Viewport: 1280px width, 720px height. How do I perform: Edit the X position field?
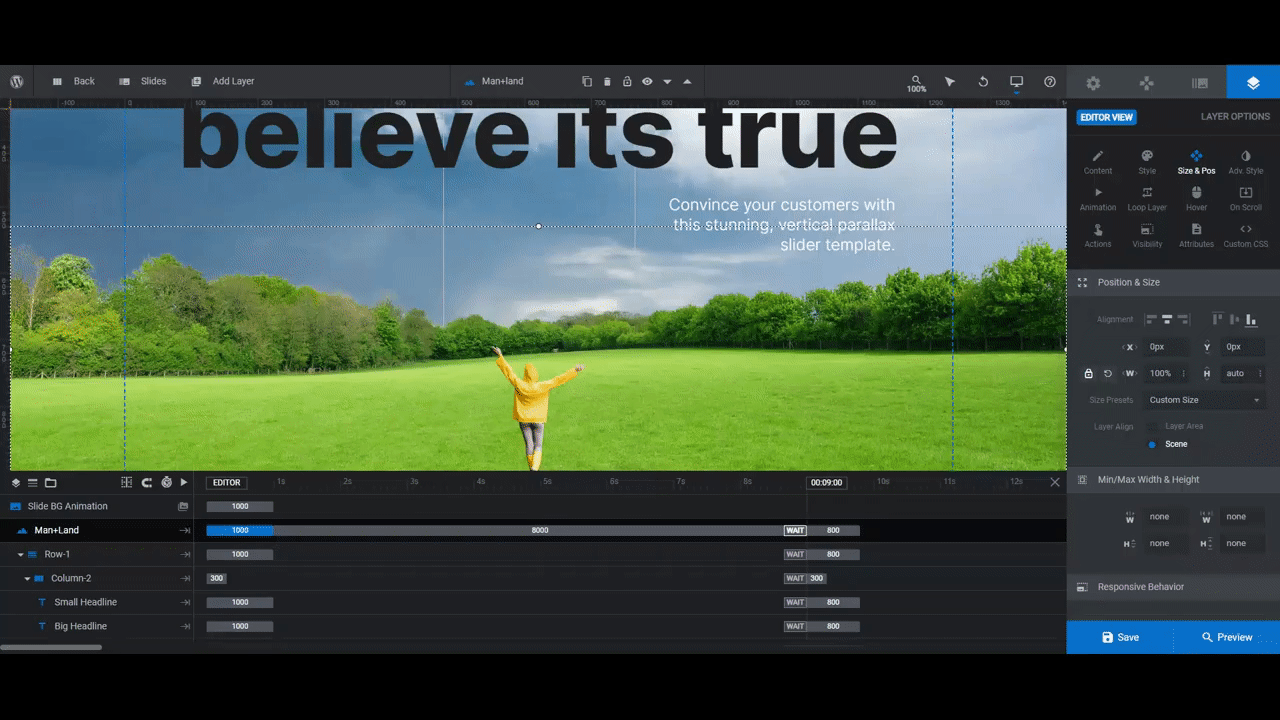1166,347
